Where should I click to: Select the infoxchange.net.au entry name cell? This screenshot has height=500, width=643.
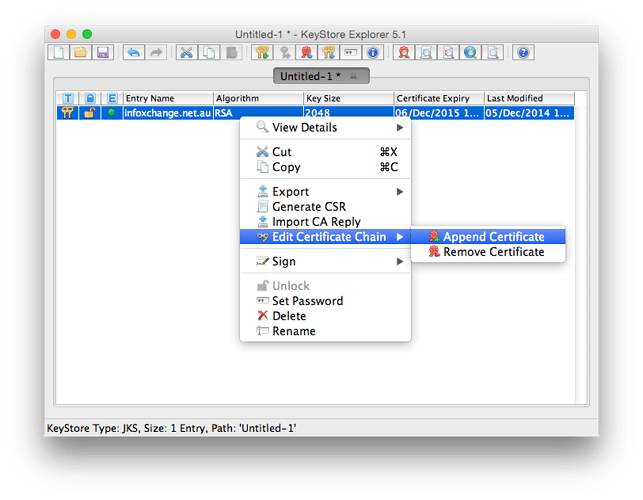(x=168, y=113)
